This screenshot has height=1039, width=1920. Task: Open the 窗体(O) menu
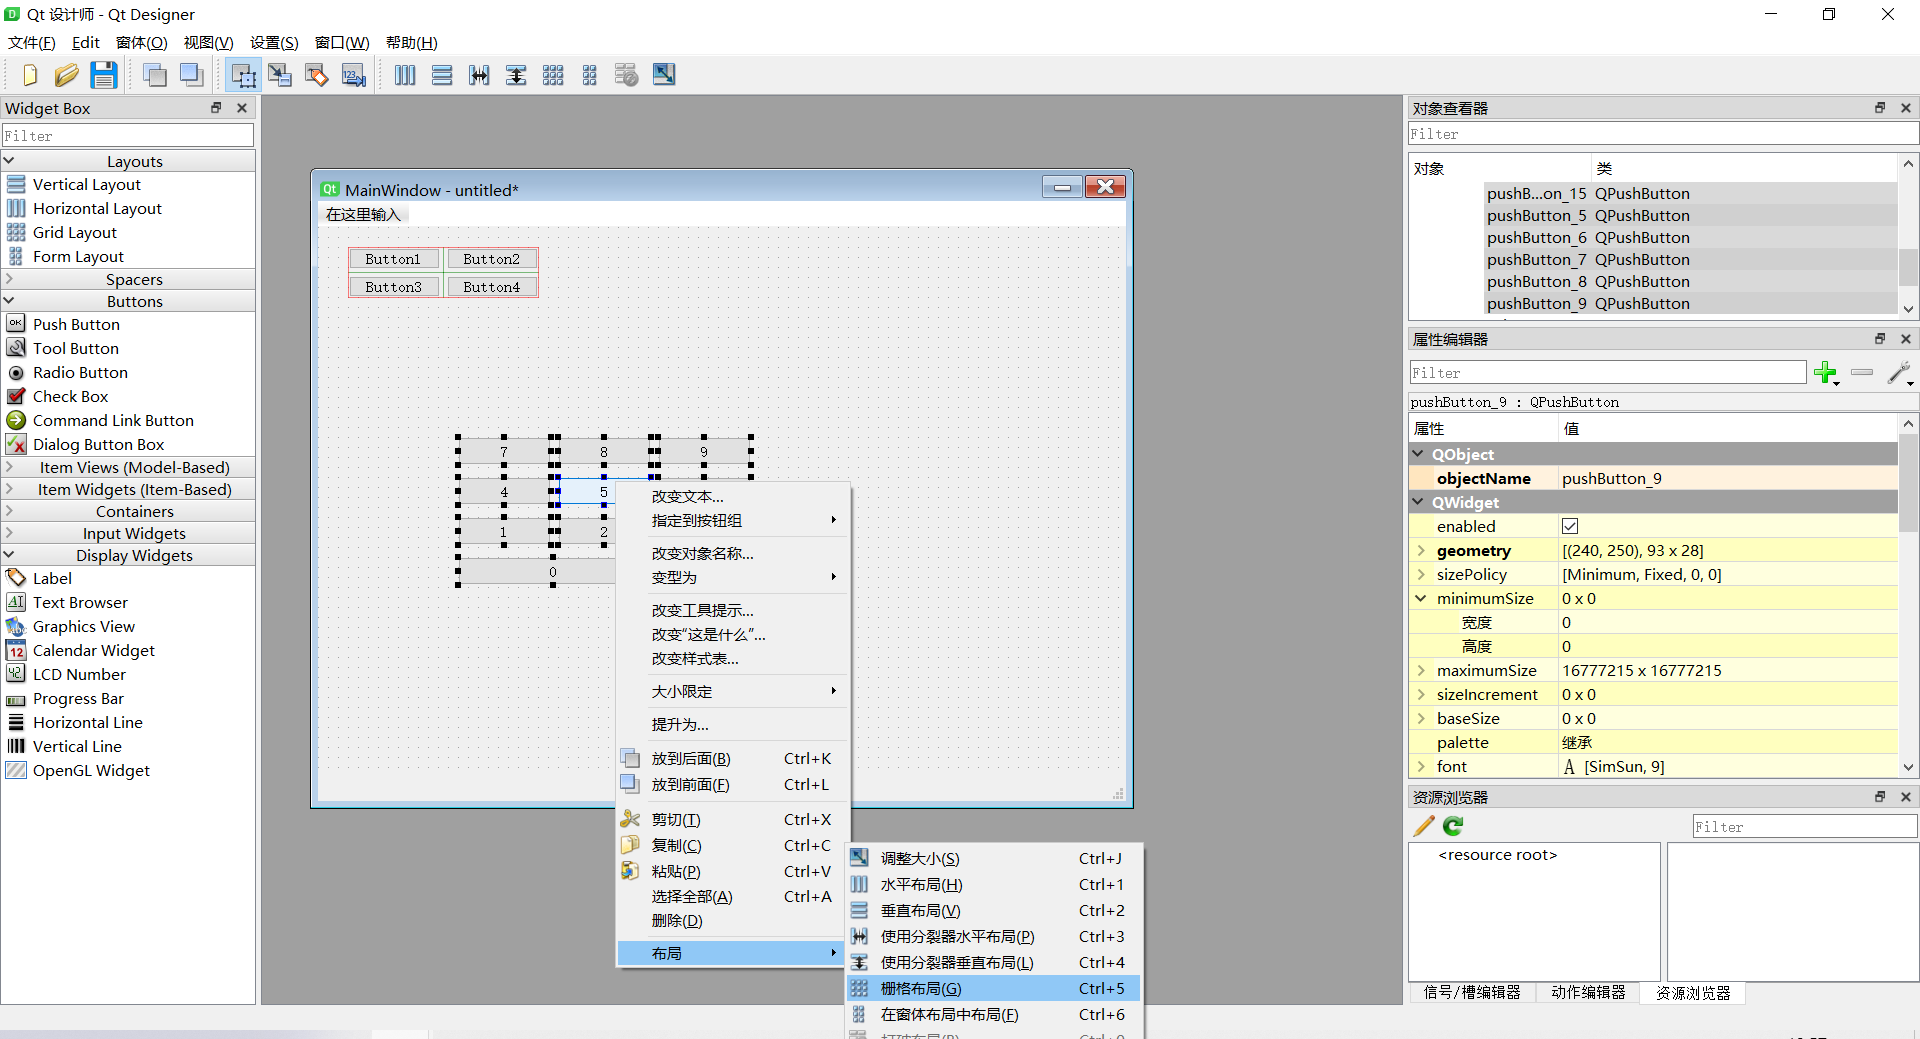(141, 42)
